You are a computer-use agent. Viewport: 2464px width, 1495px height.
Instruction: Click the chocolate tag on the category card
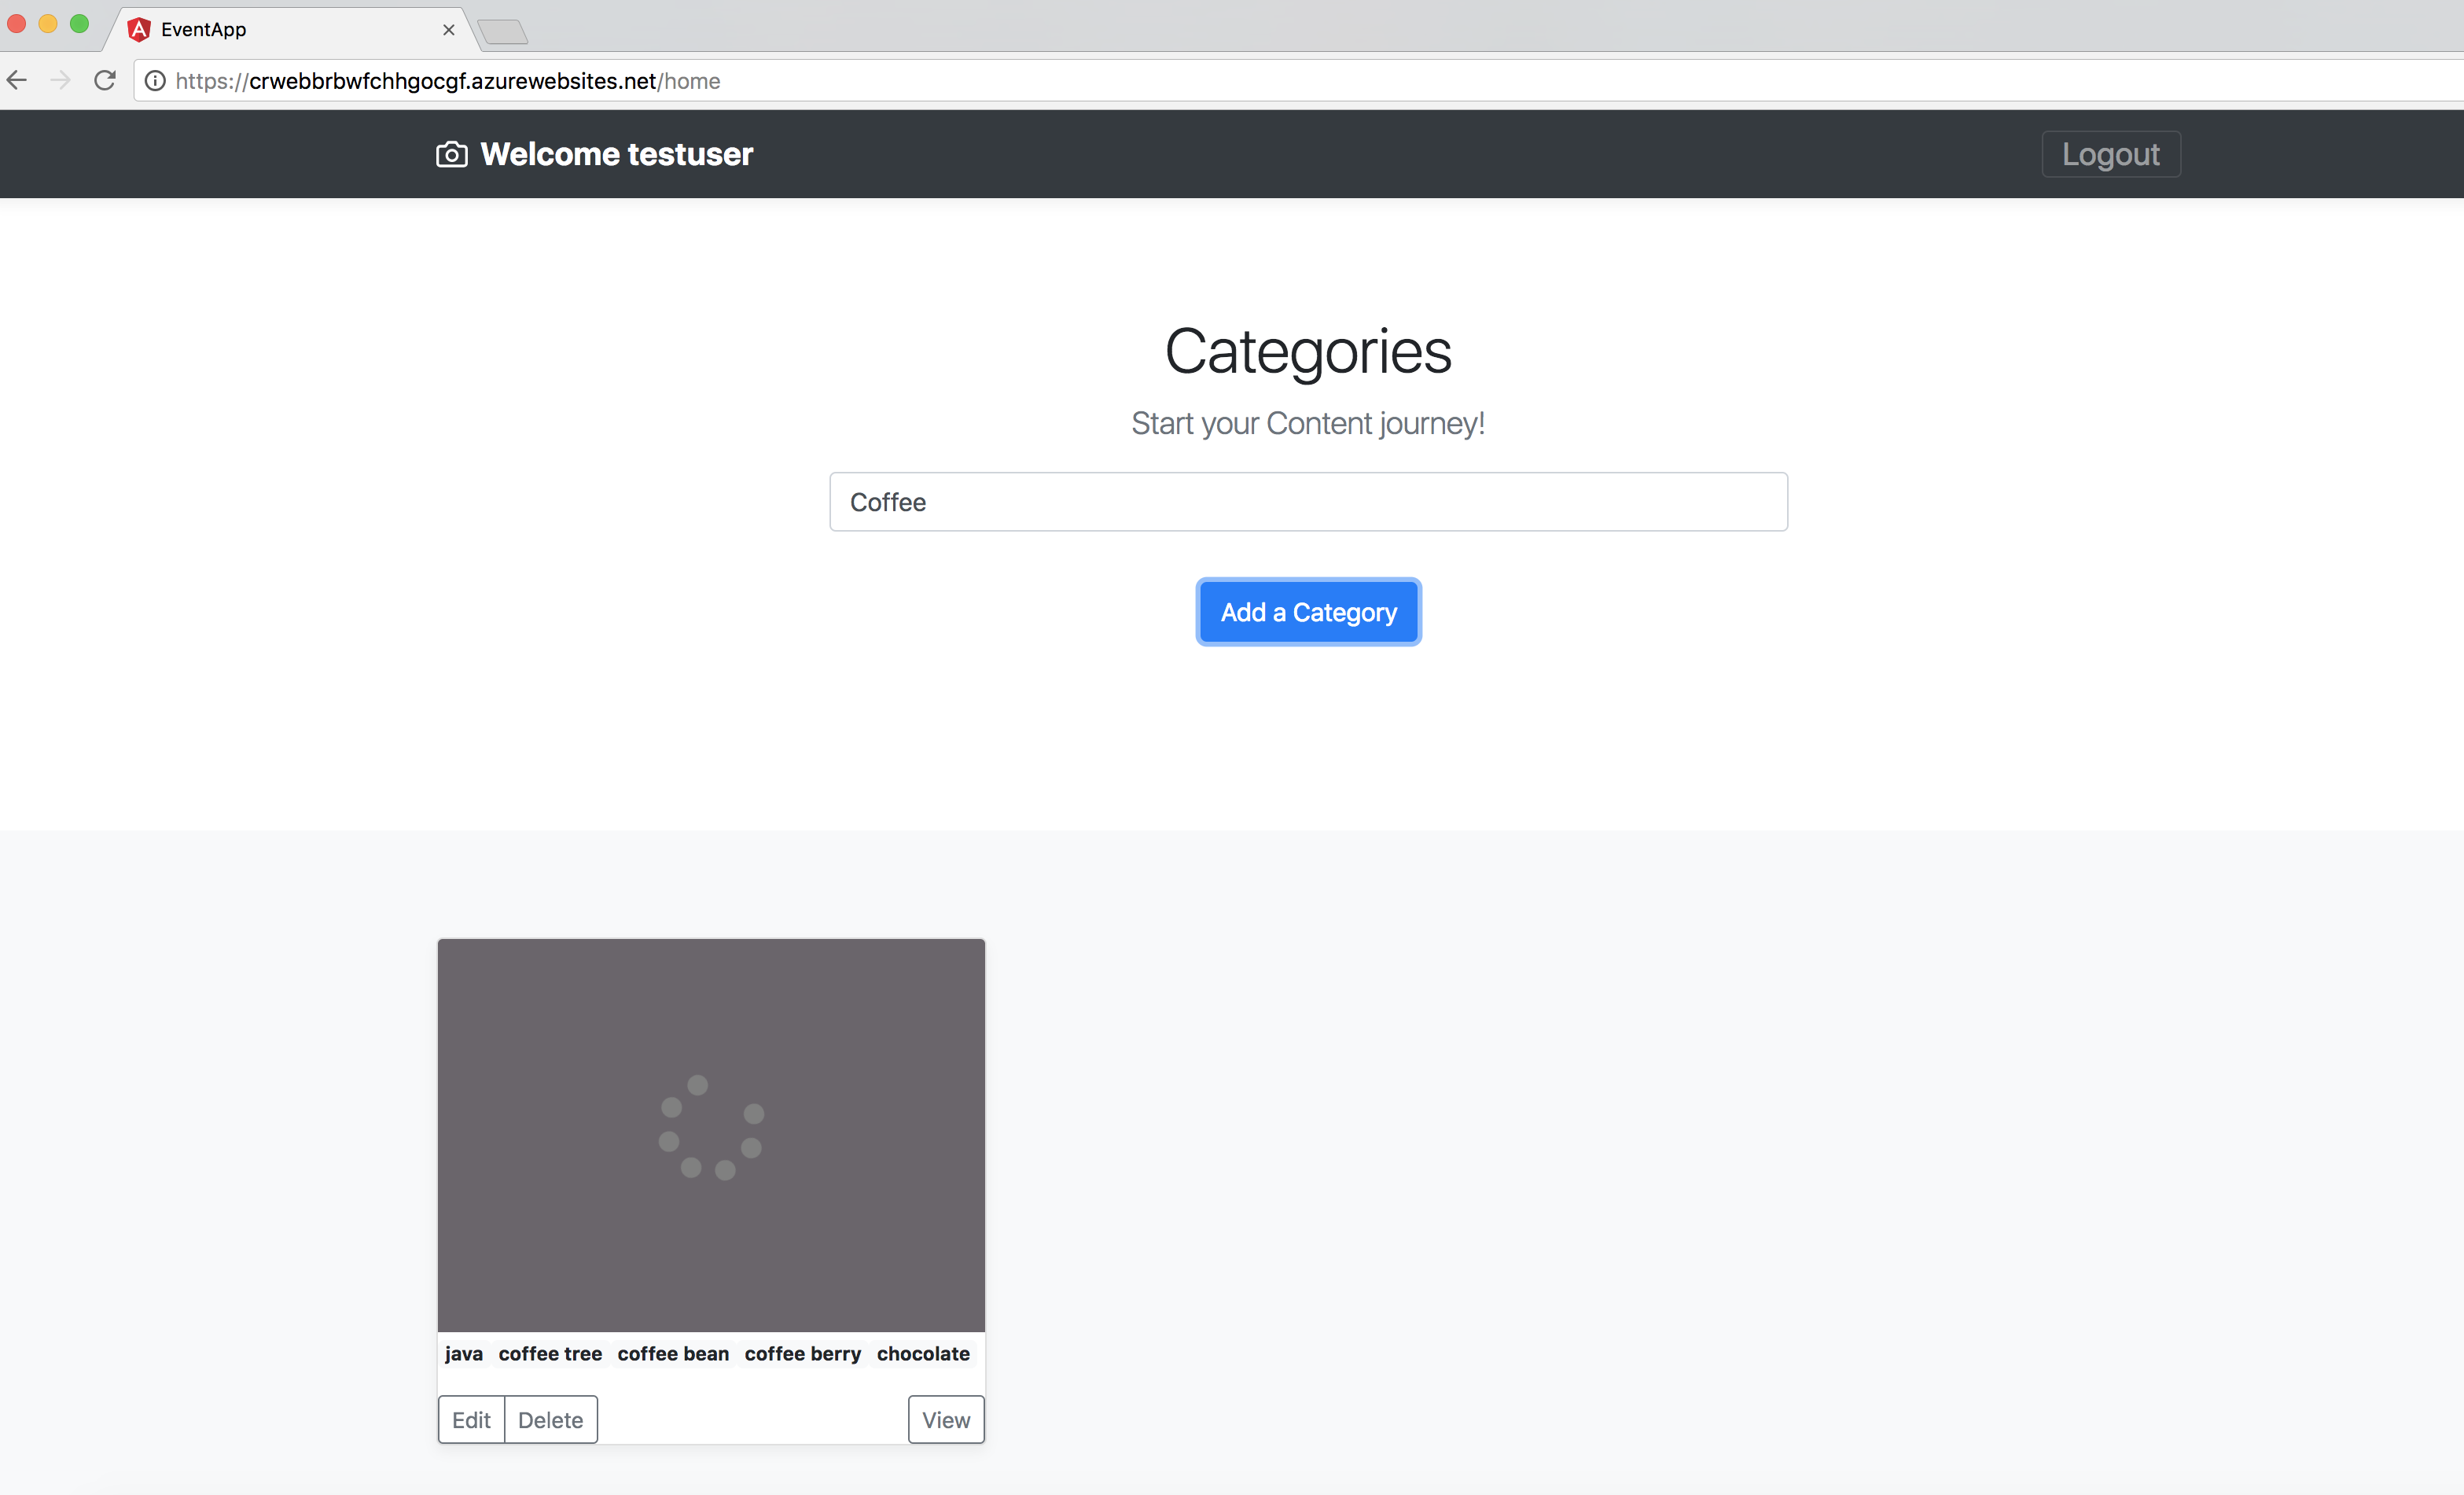pos(924,1353)
